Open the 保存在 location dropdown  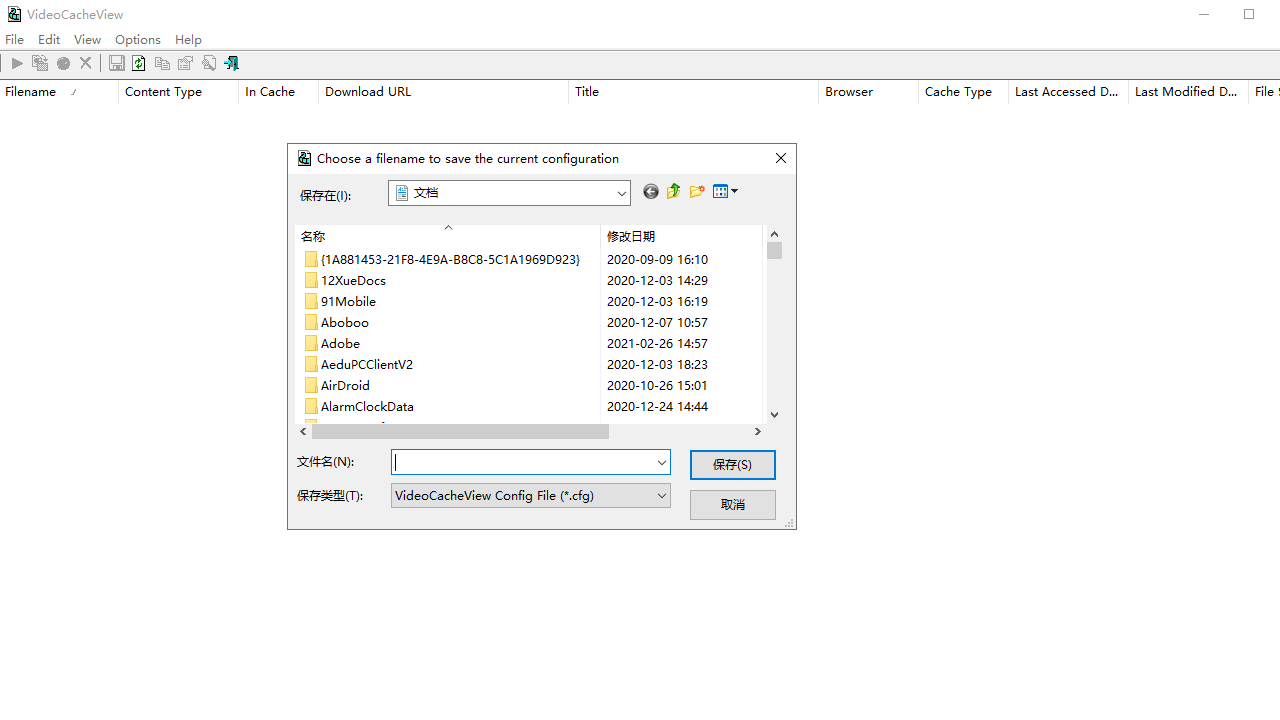pyautogui.click(x=621, y=193)
